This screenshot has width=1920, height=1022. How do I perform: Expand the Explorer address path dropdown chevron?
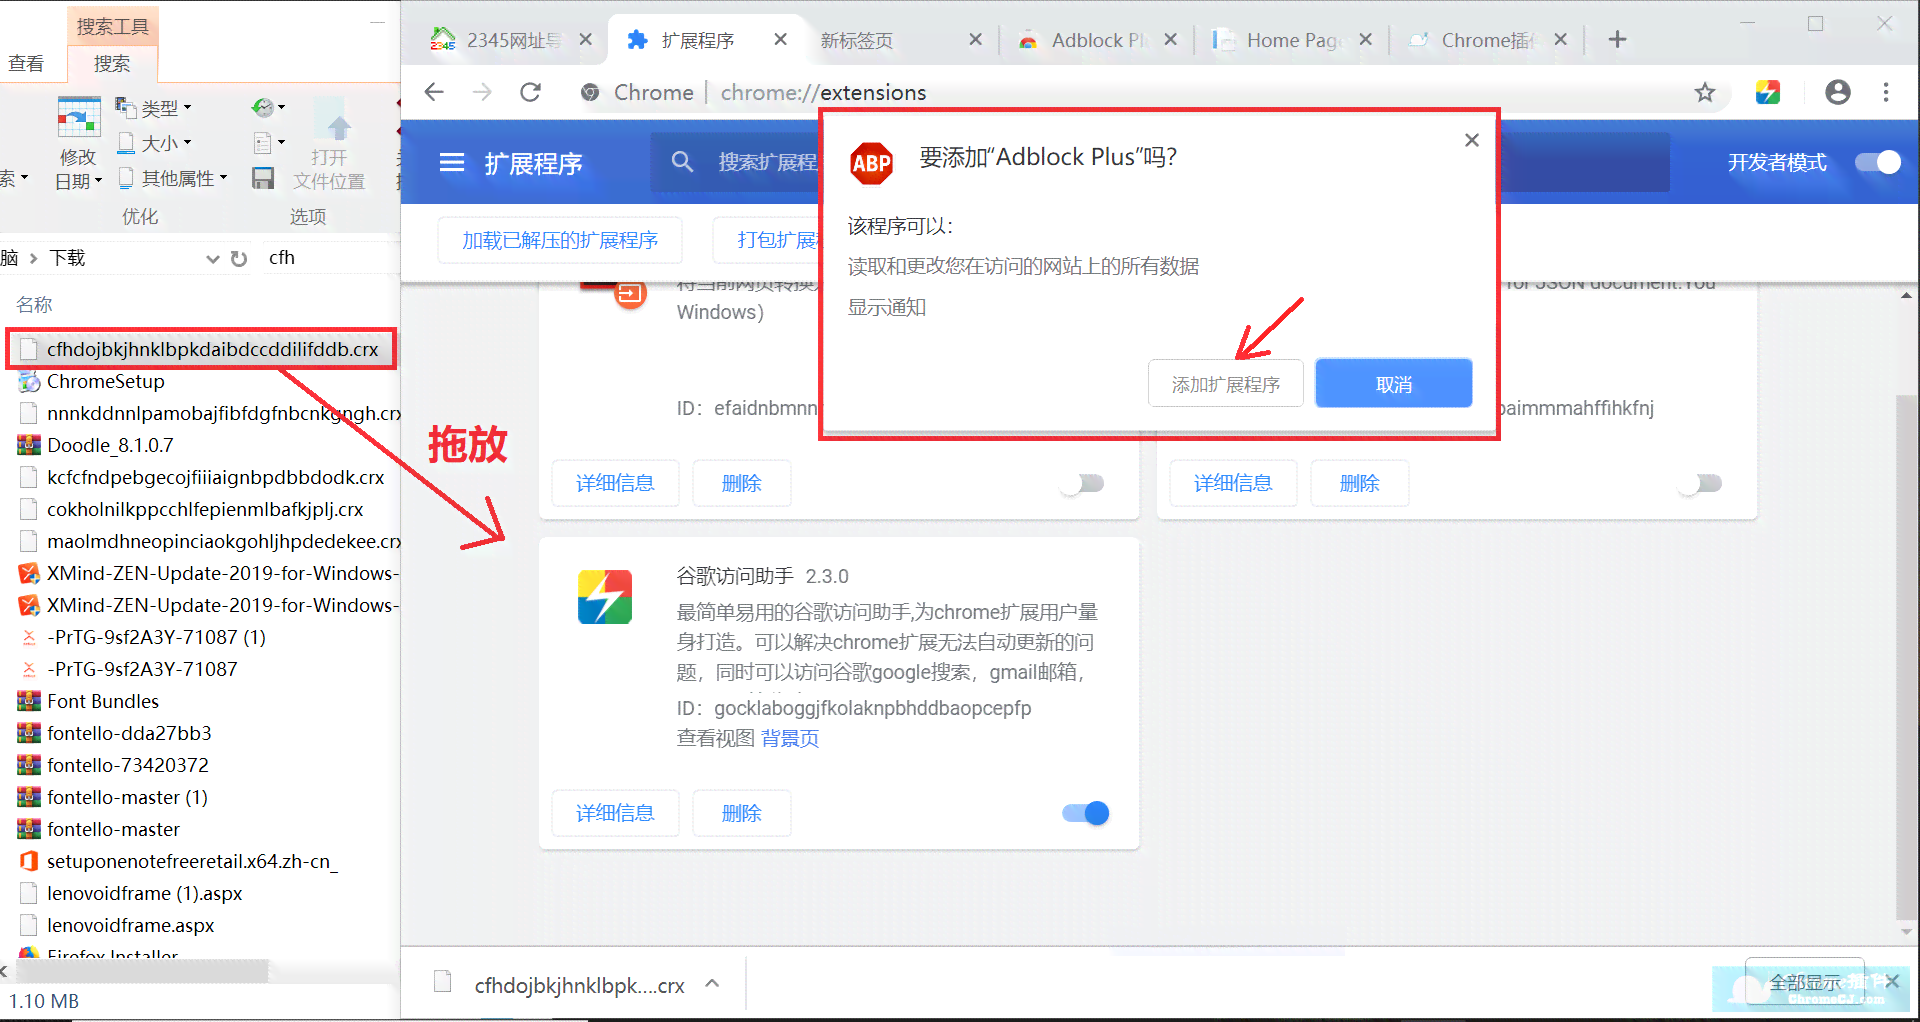pos(212,258)
